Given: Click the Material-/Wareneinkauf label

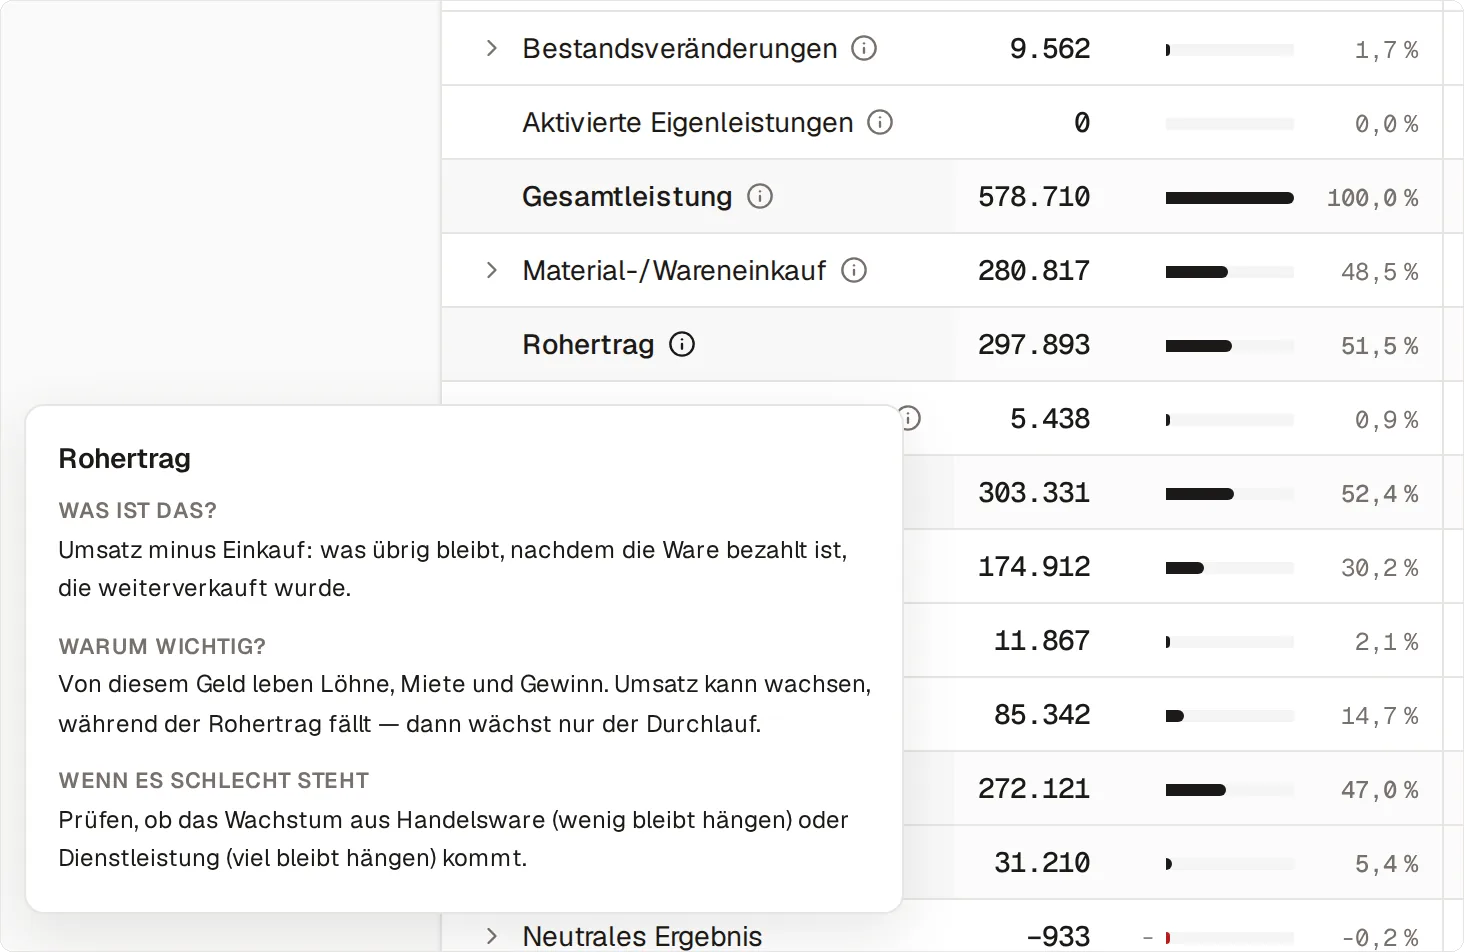Looking at the screenshot, I should pyautogui.click(x=675, y=270).
